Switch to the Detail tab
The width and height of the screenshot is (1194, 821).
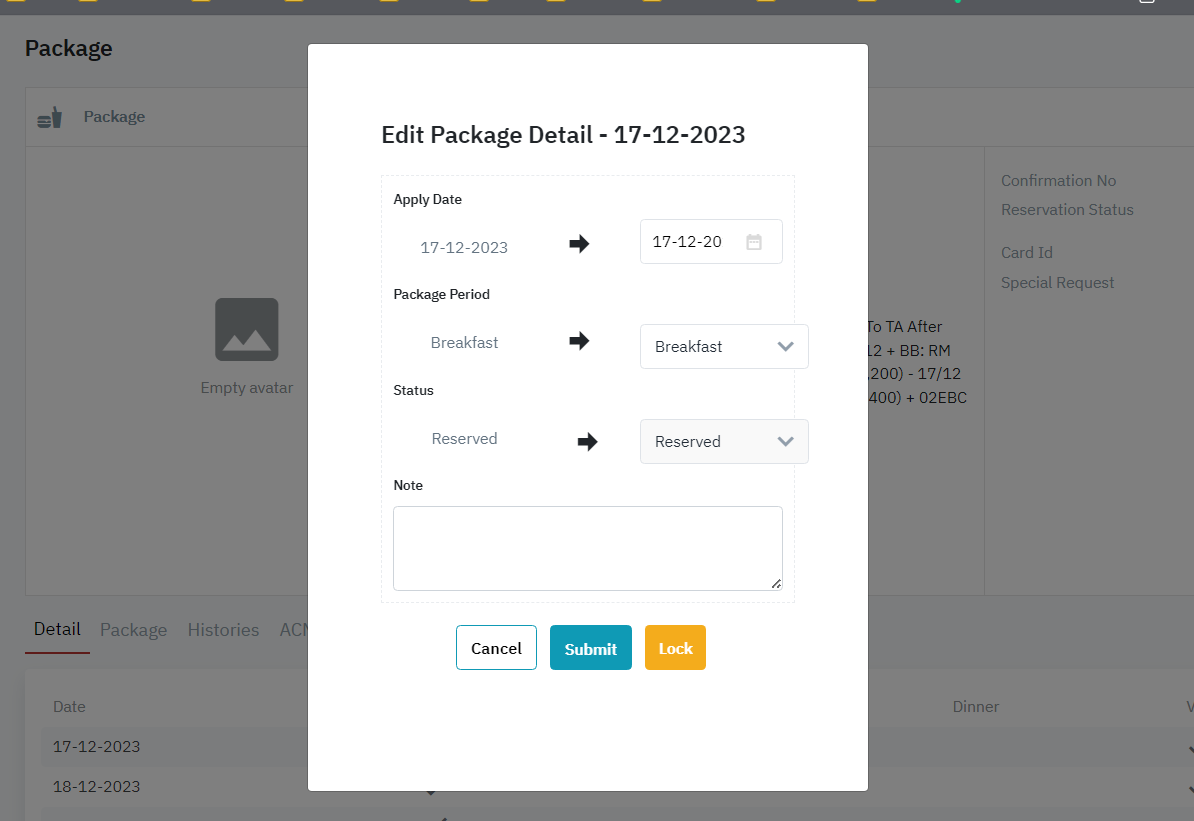tap(57, 629)
